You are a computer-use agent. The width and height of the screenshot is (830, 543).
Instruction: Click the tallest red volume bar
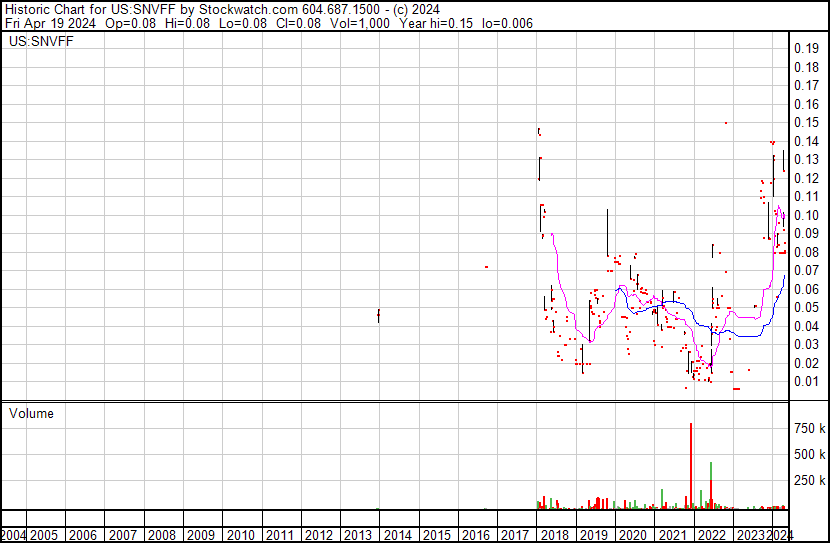point(690,466)
